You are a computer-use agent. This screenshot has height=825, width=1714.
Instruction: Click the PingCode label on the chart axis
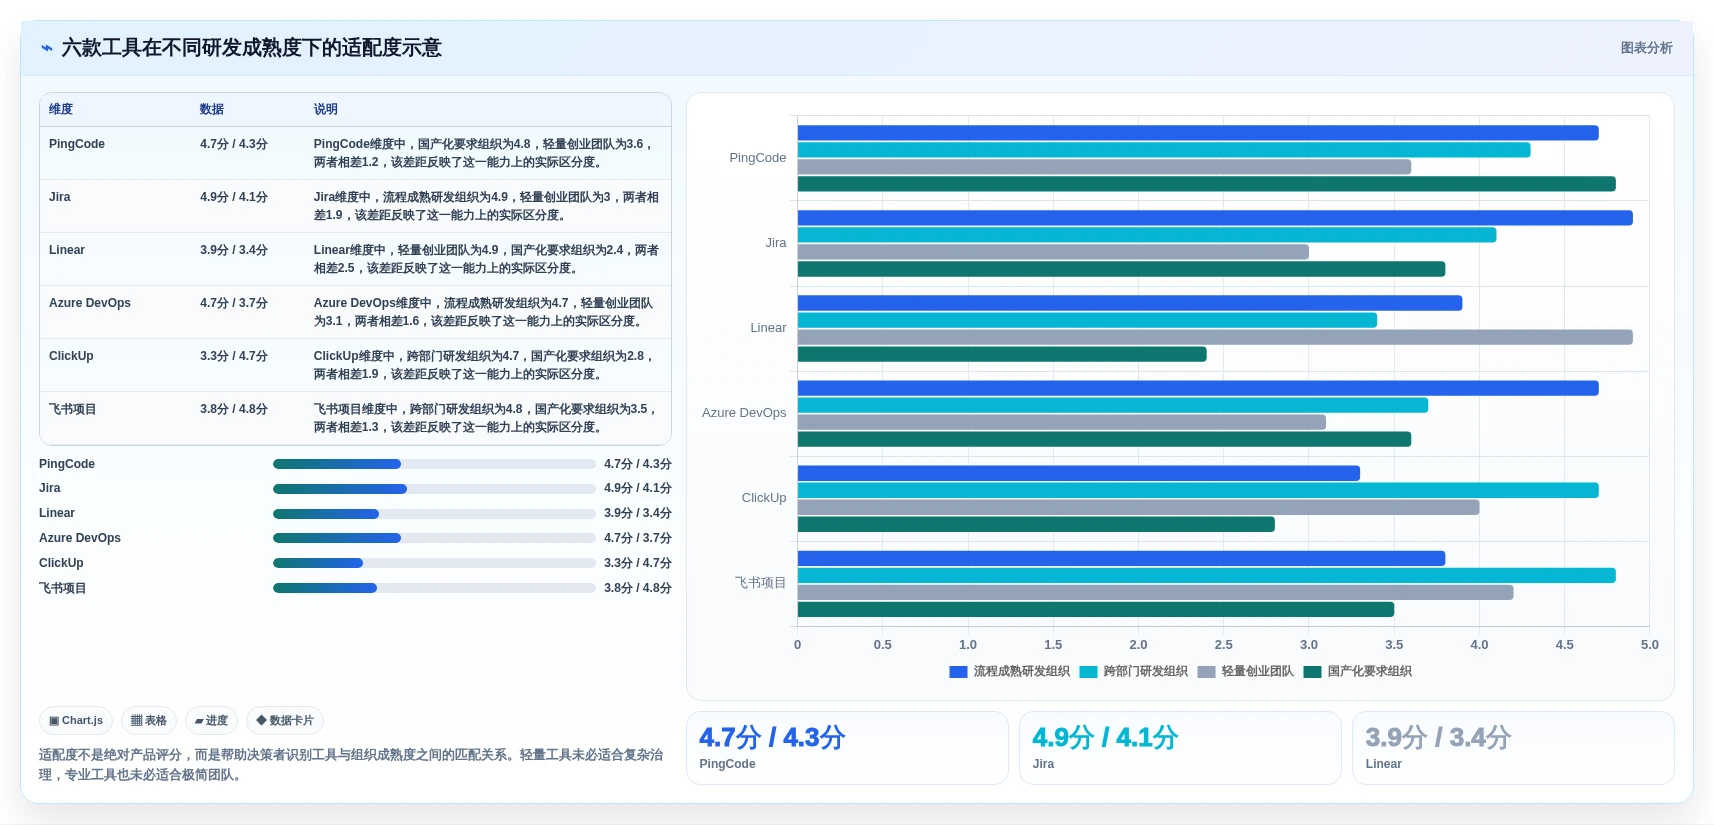[758, 158]
